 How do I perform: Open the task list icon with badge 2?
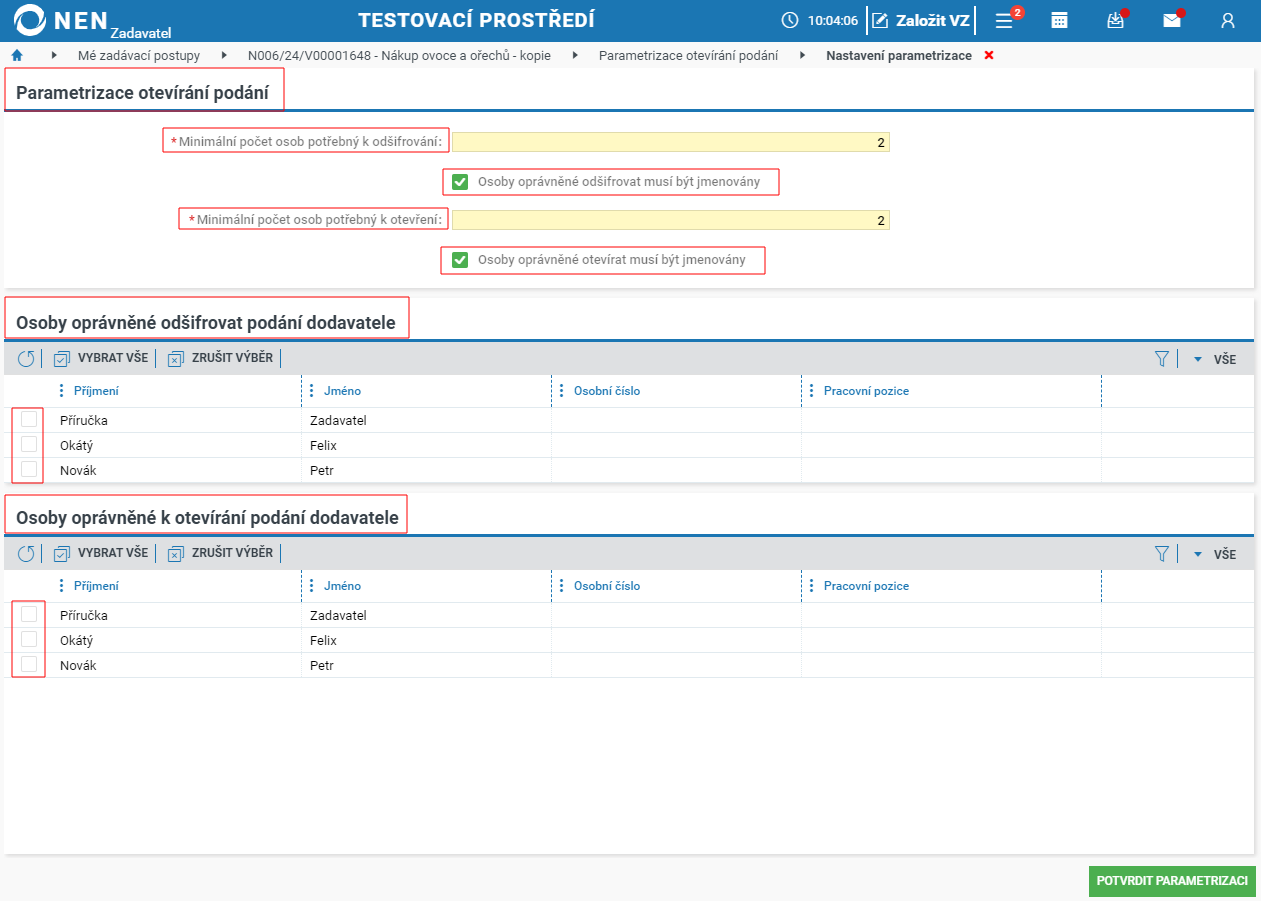pos(1005,20)
